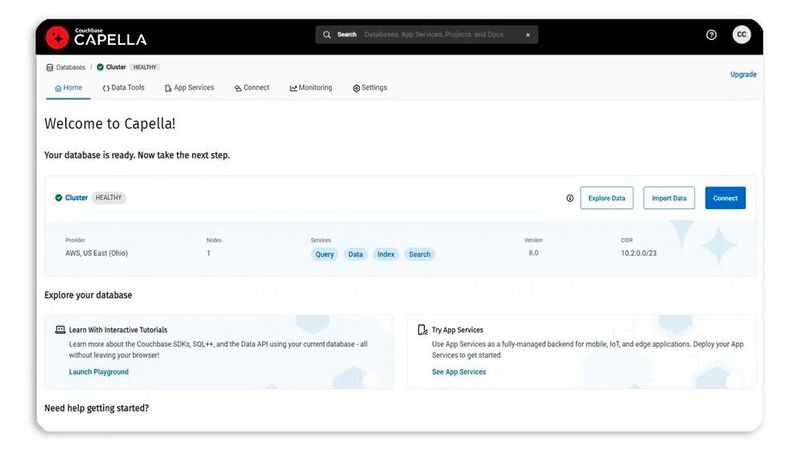800x450 pixels.
Task: Click the green check icon beside breadcrumb Cluster
Action: click(x=100, y=67)
